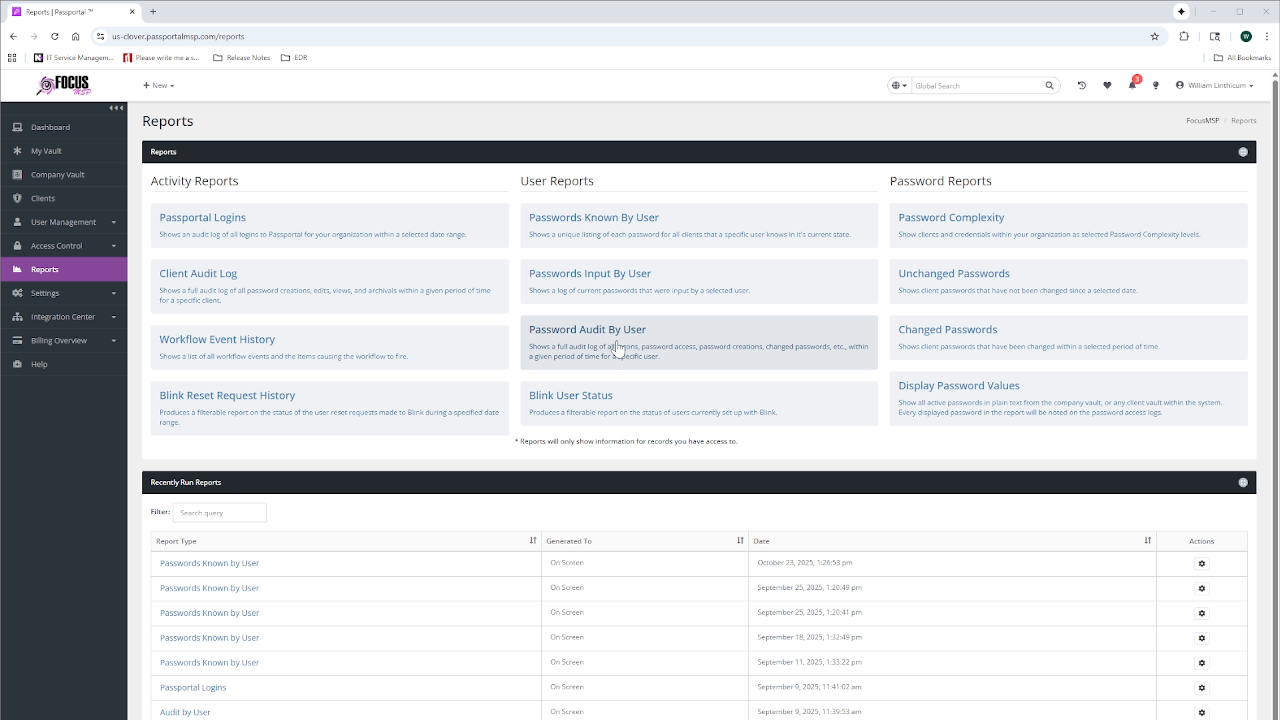Image resolution: width=1280 pixels, height=720 pixels.
Task: Open Blink User Status report
Action: [x=571, y=395]
